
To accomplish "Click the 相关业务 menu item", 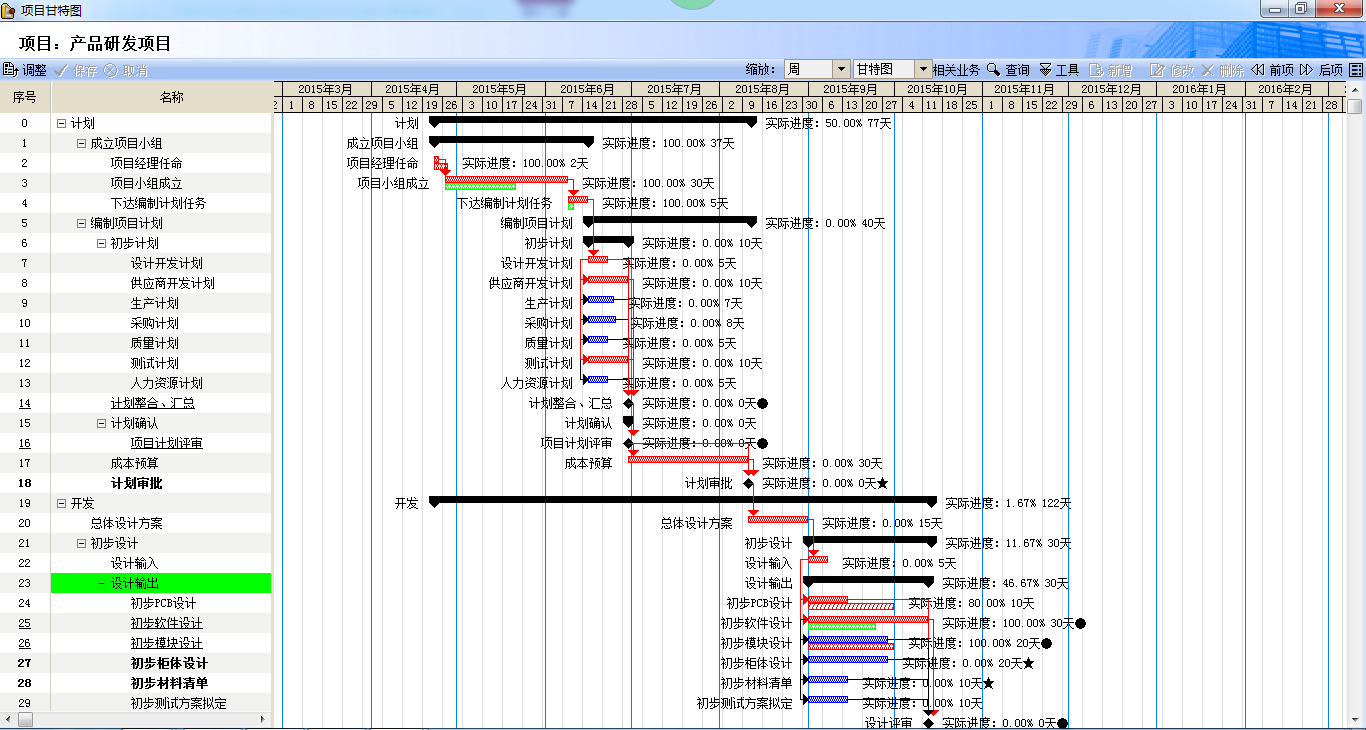I will pyautogui.click(x=956, y=70).
